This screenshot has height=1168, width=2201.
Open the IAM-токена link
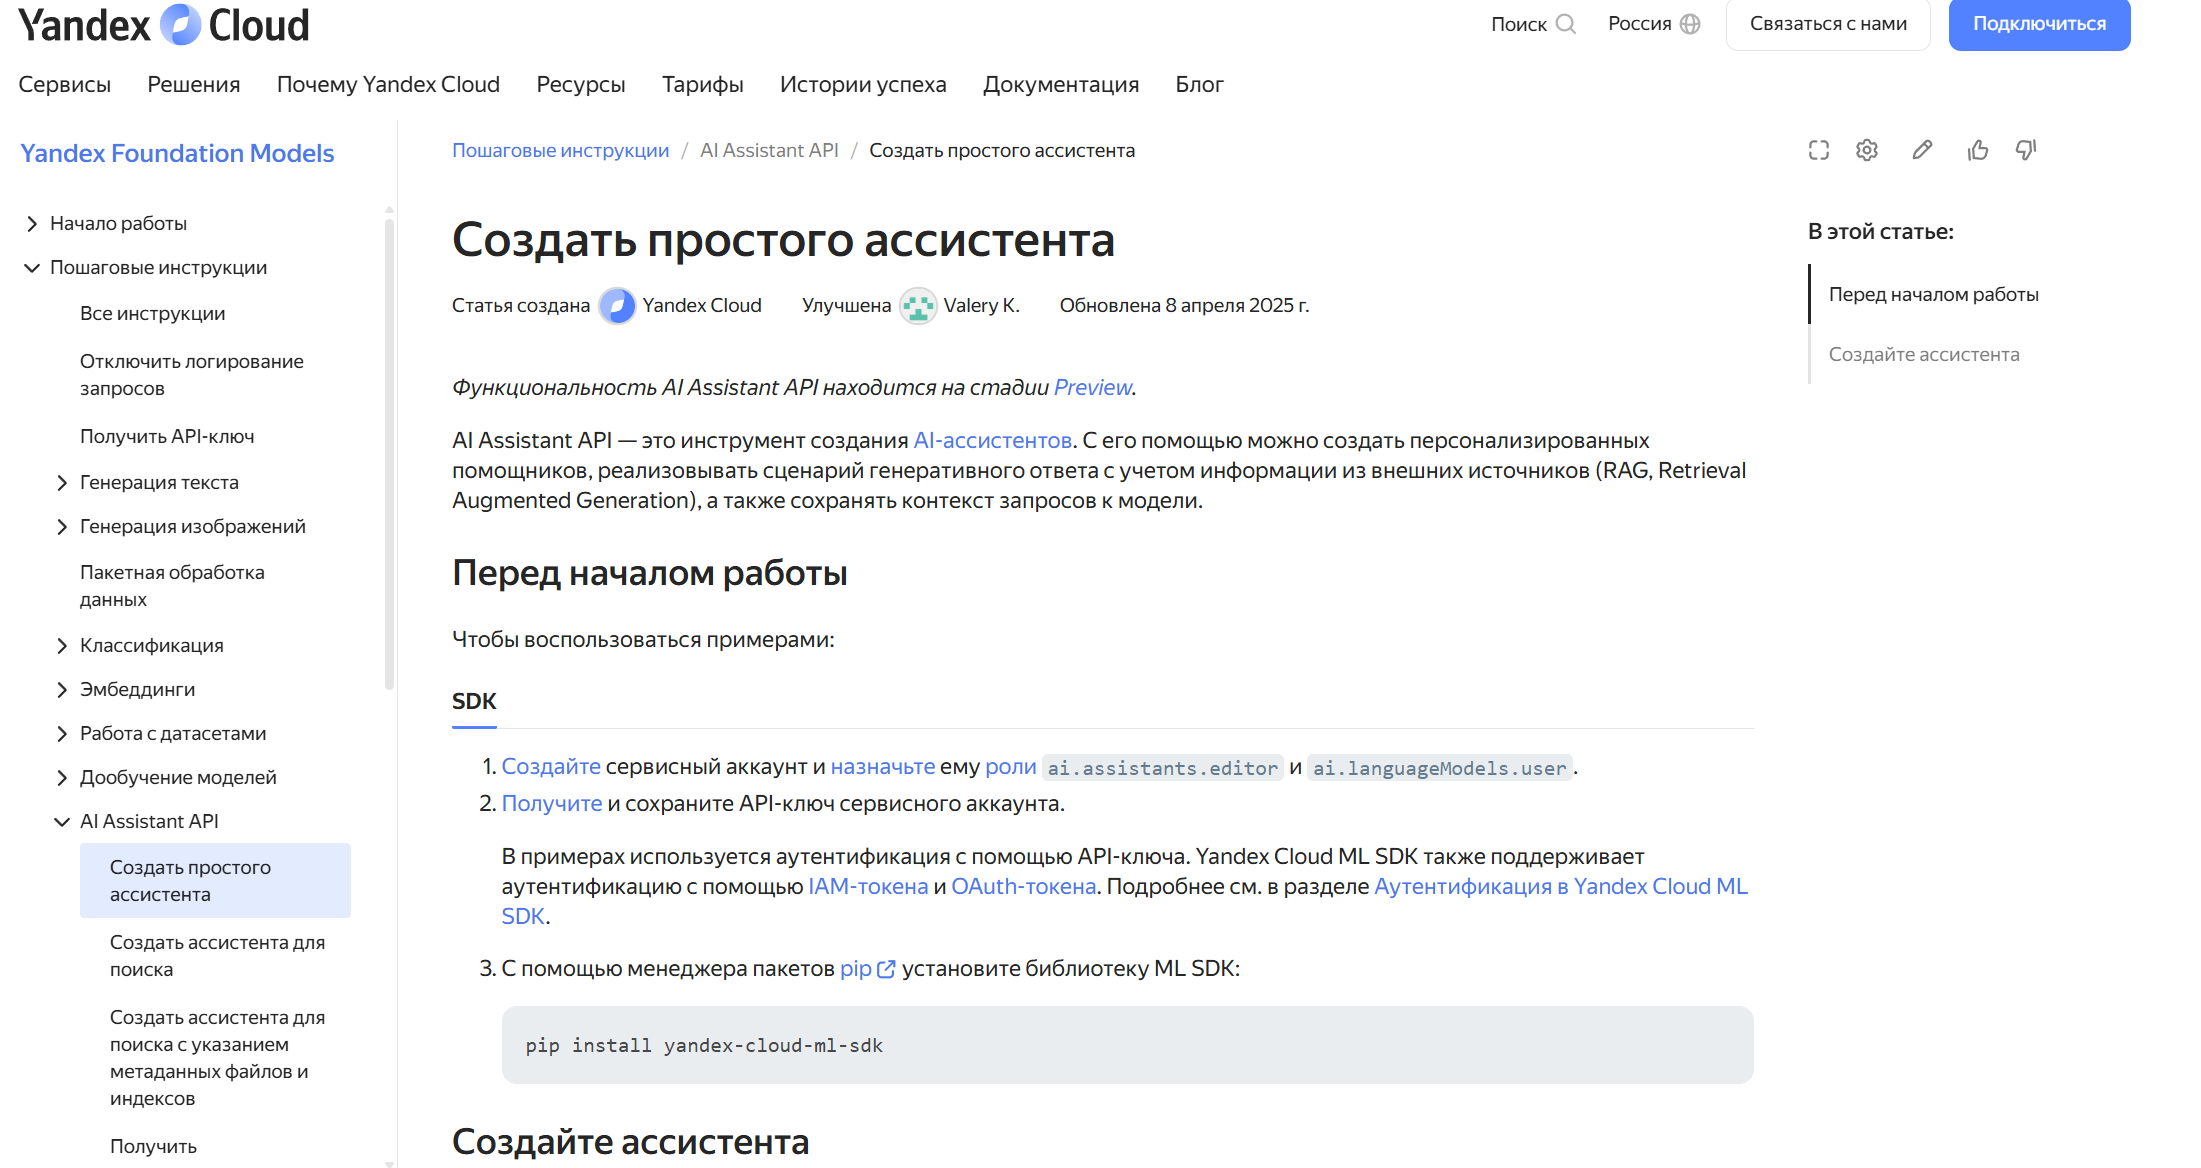868,887
